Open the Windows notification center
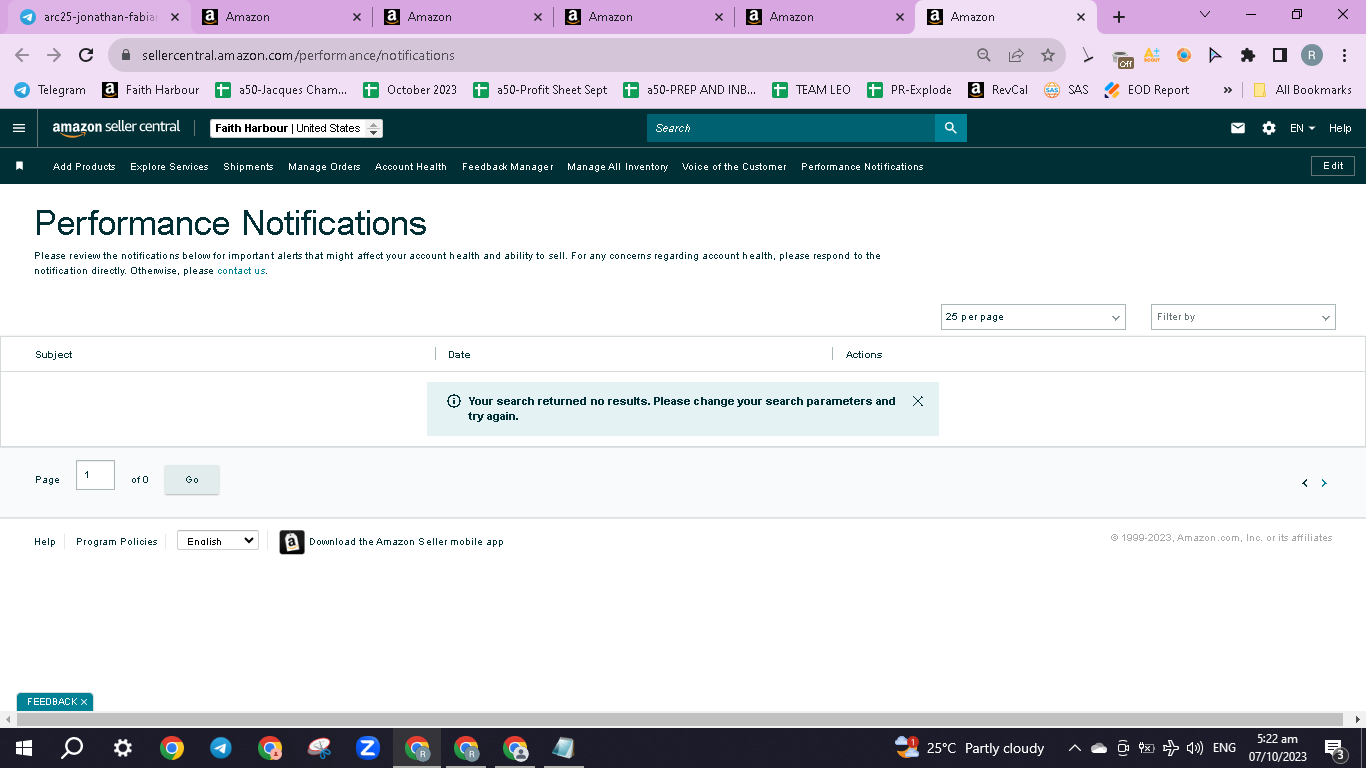The height and width of the screenshot is (768, 1366). (1334, 748)
